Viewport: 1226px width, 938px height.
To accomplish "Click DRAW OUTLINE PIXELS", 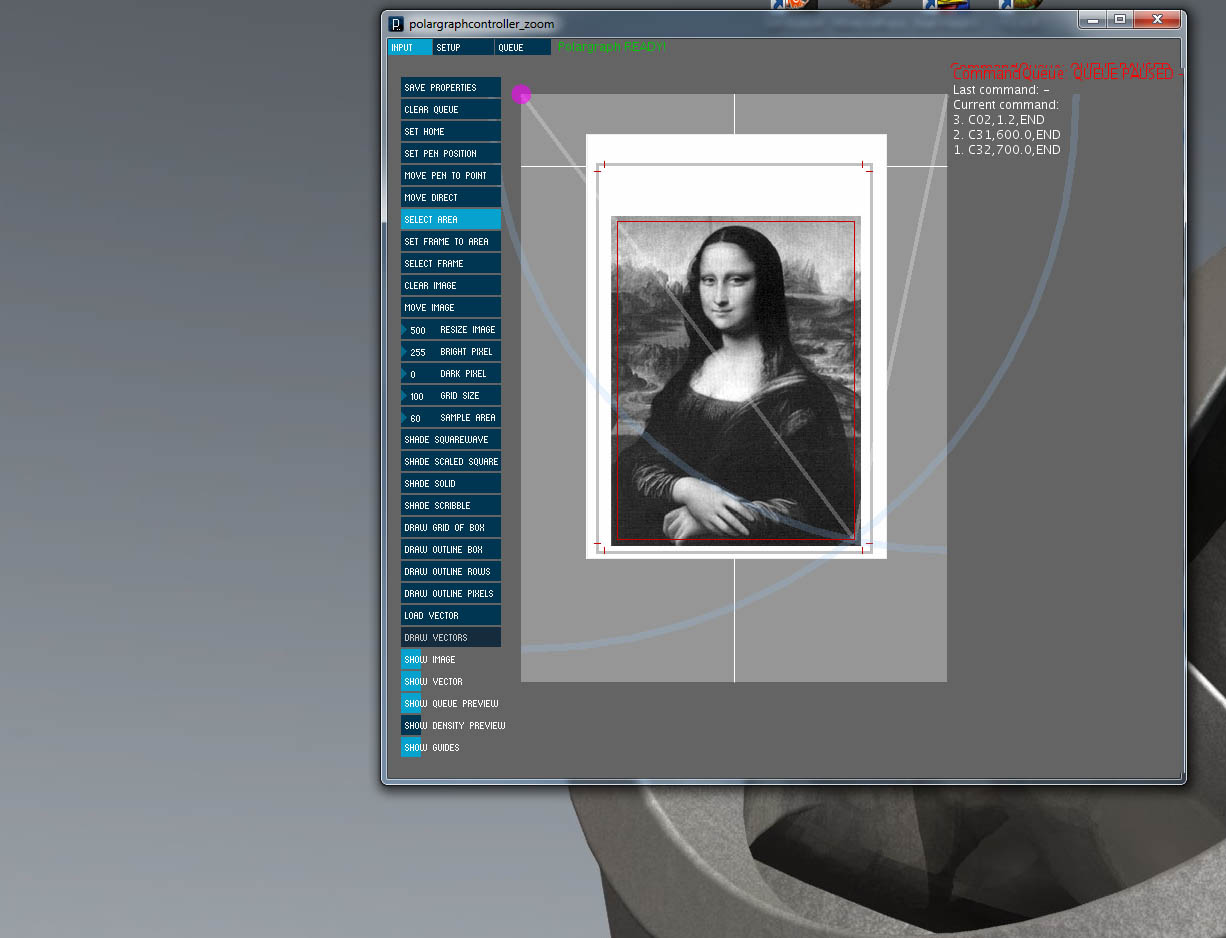I will pyautogui.click(x=450, y=593).
